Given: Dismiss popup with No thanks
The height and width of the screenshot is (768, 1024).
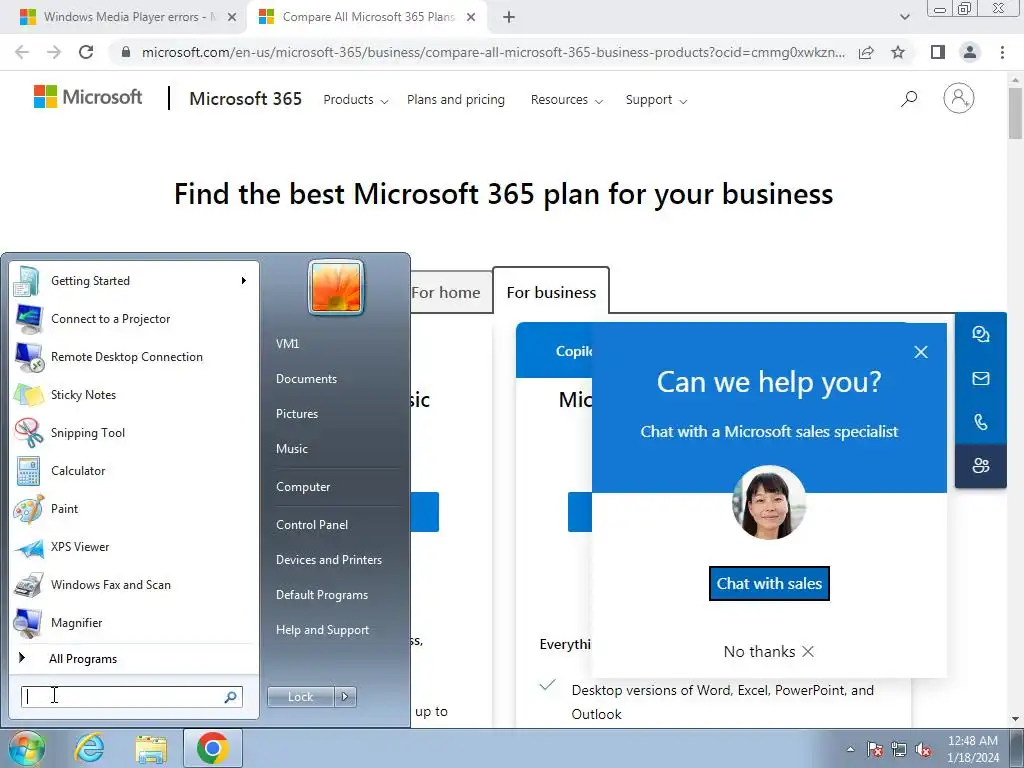Looking at the screenshot, I should [x=769, y=652].
